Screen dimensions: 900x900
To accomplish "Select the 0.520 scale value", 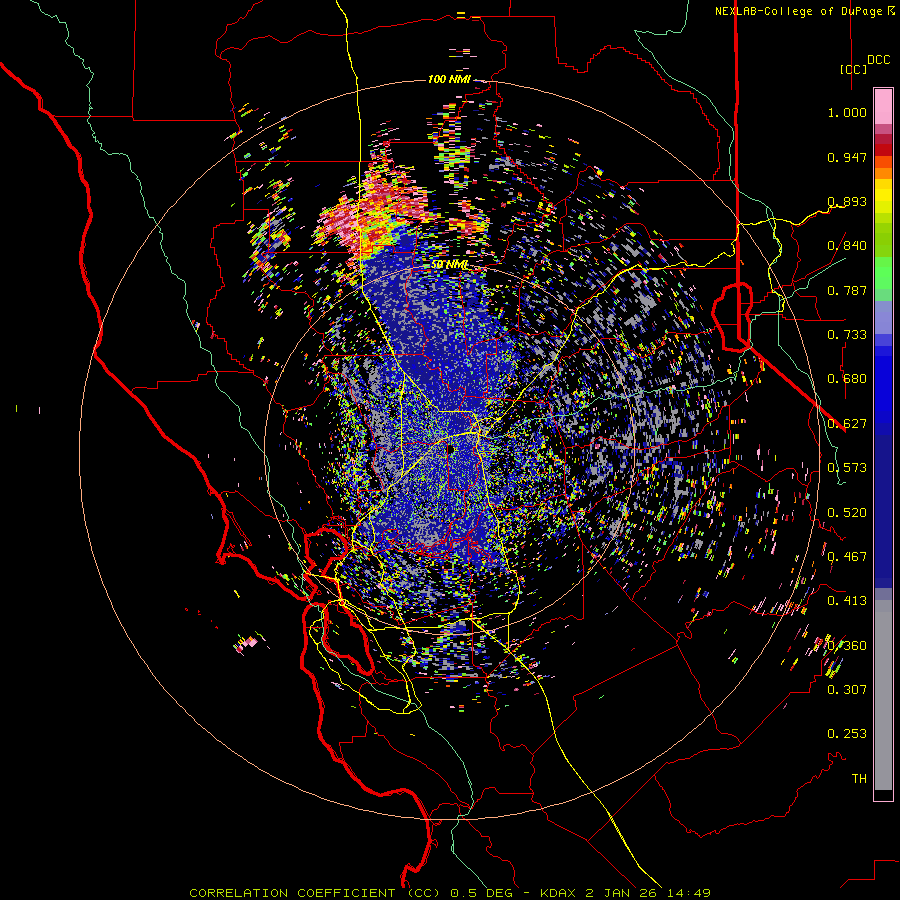I will pyautogui.click(x=847, y=513).
